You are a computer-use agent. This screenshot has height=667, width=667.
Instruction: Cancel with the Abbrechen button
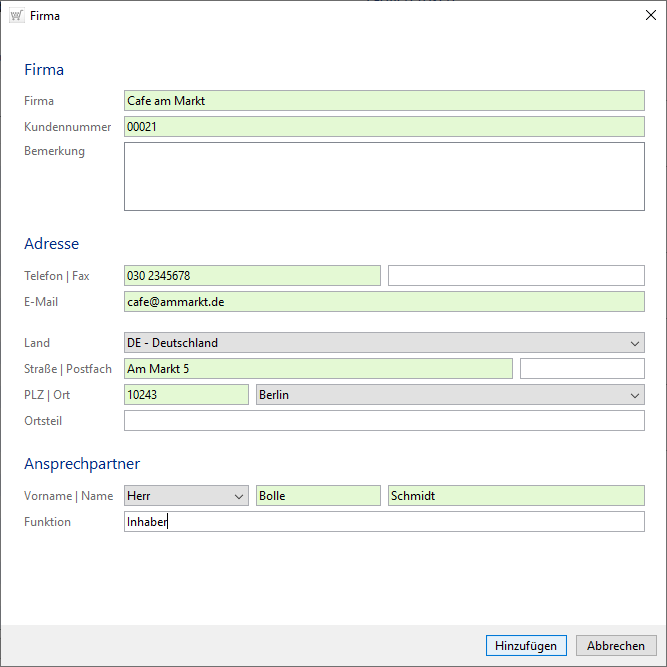(616, 646)
